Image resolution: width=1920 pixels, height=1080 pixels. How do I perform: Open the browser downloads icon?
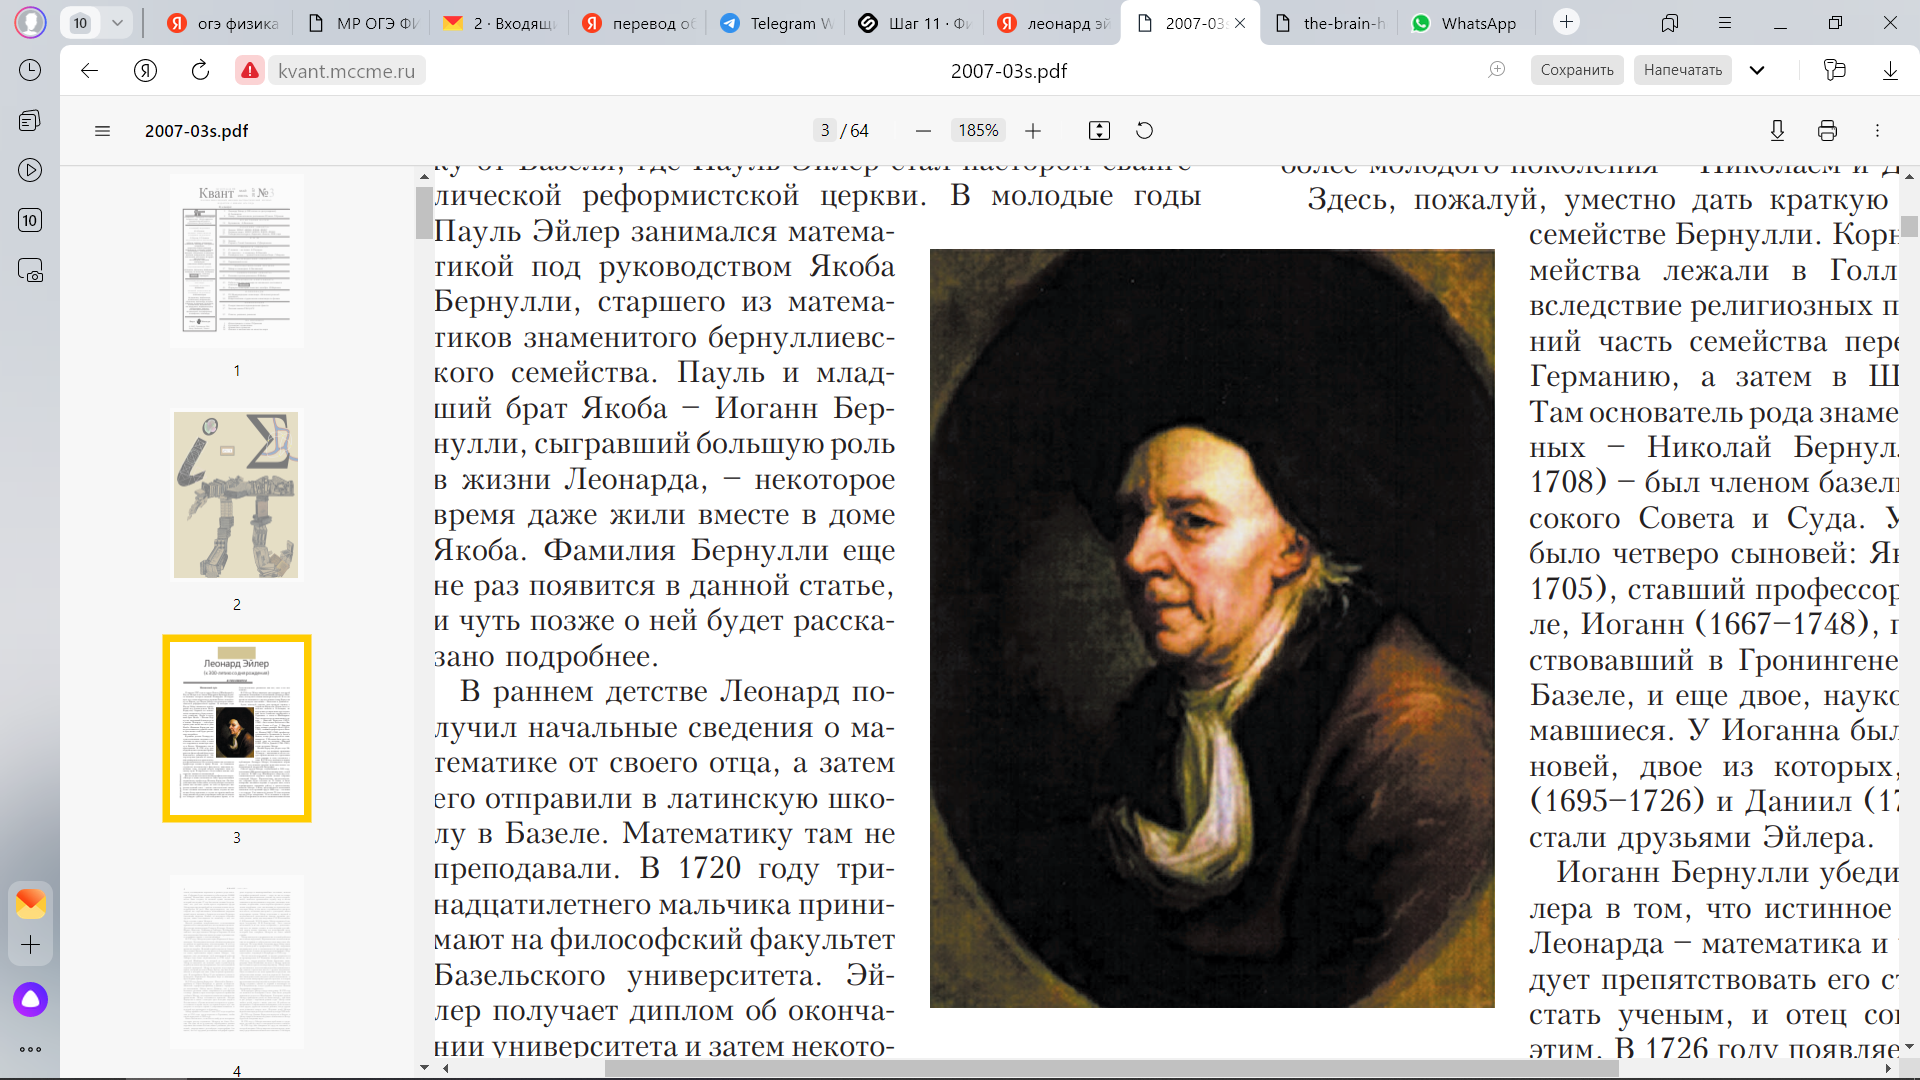(1890, 70)
